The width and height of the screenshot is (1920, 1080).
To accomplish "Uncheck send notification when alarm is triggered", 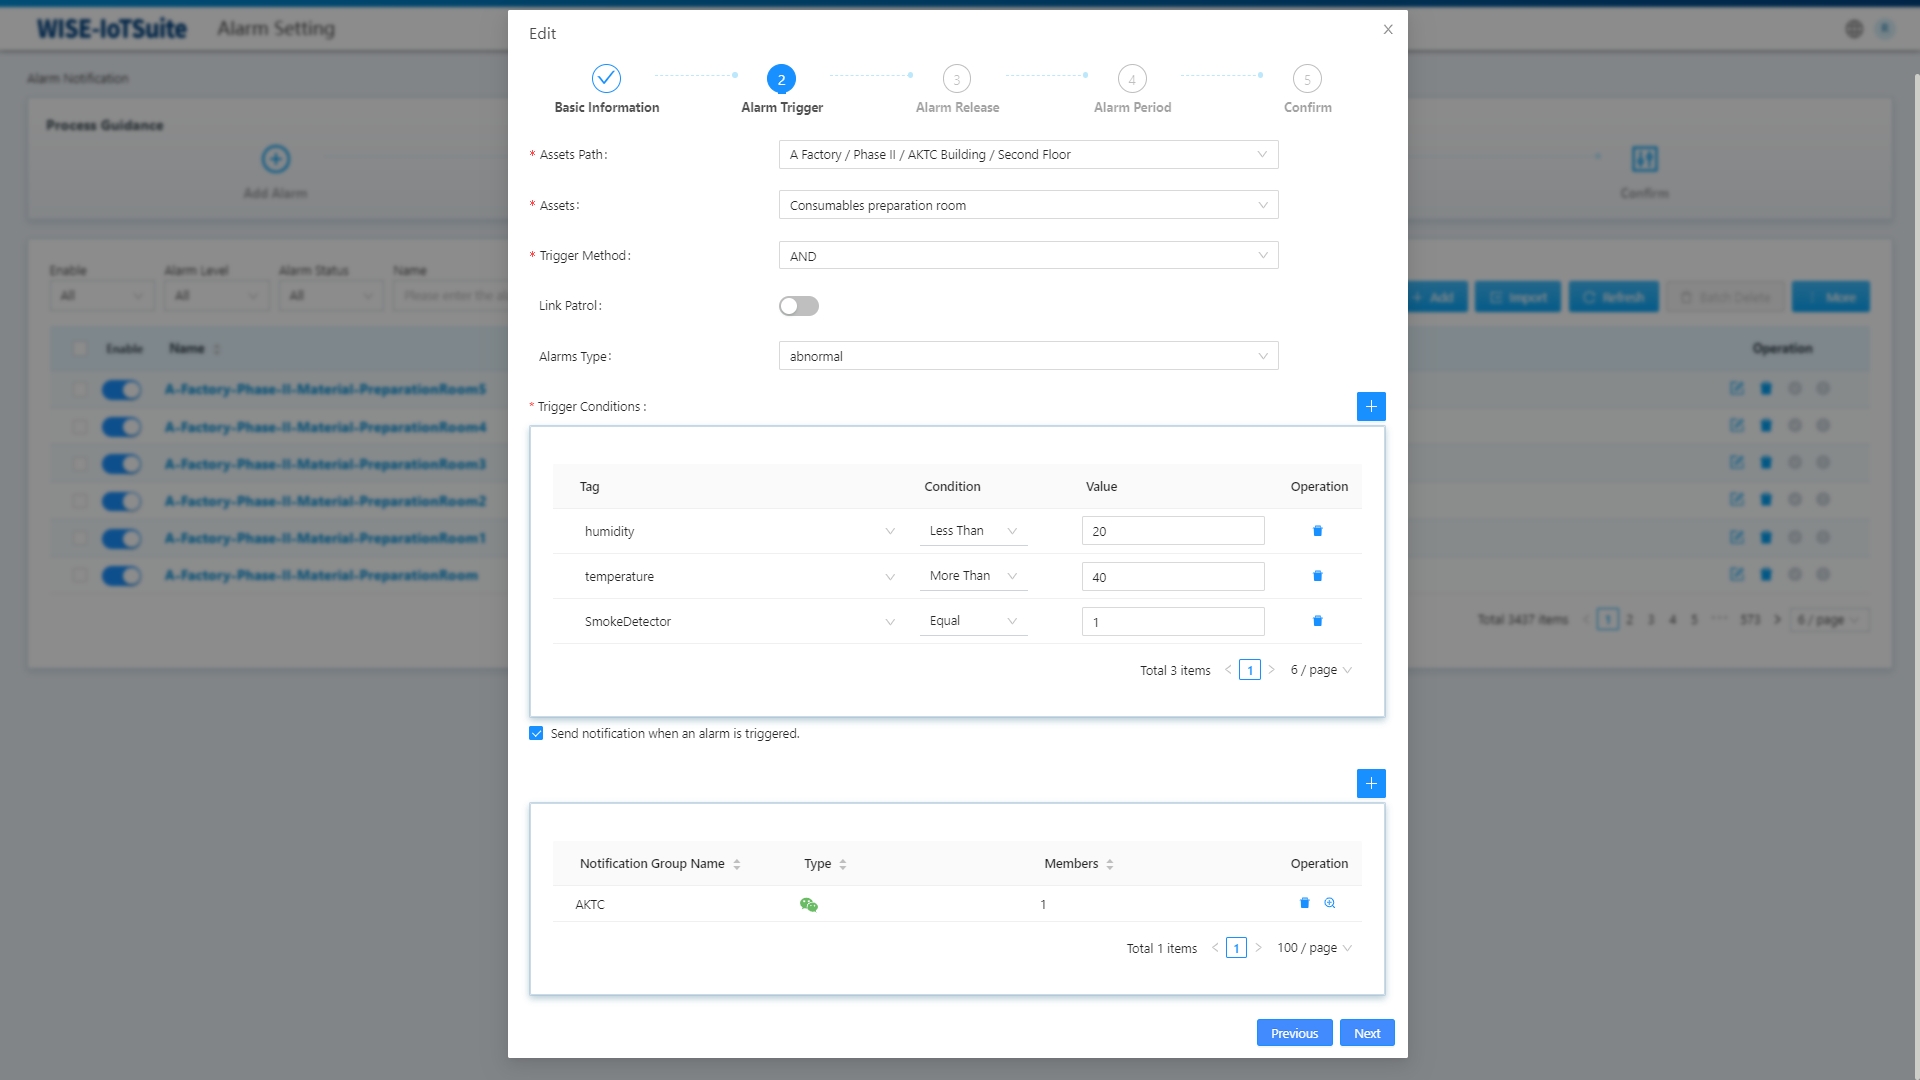I will tap(536, 733).
